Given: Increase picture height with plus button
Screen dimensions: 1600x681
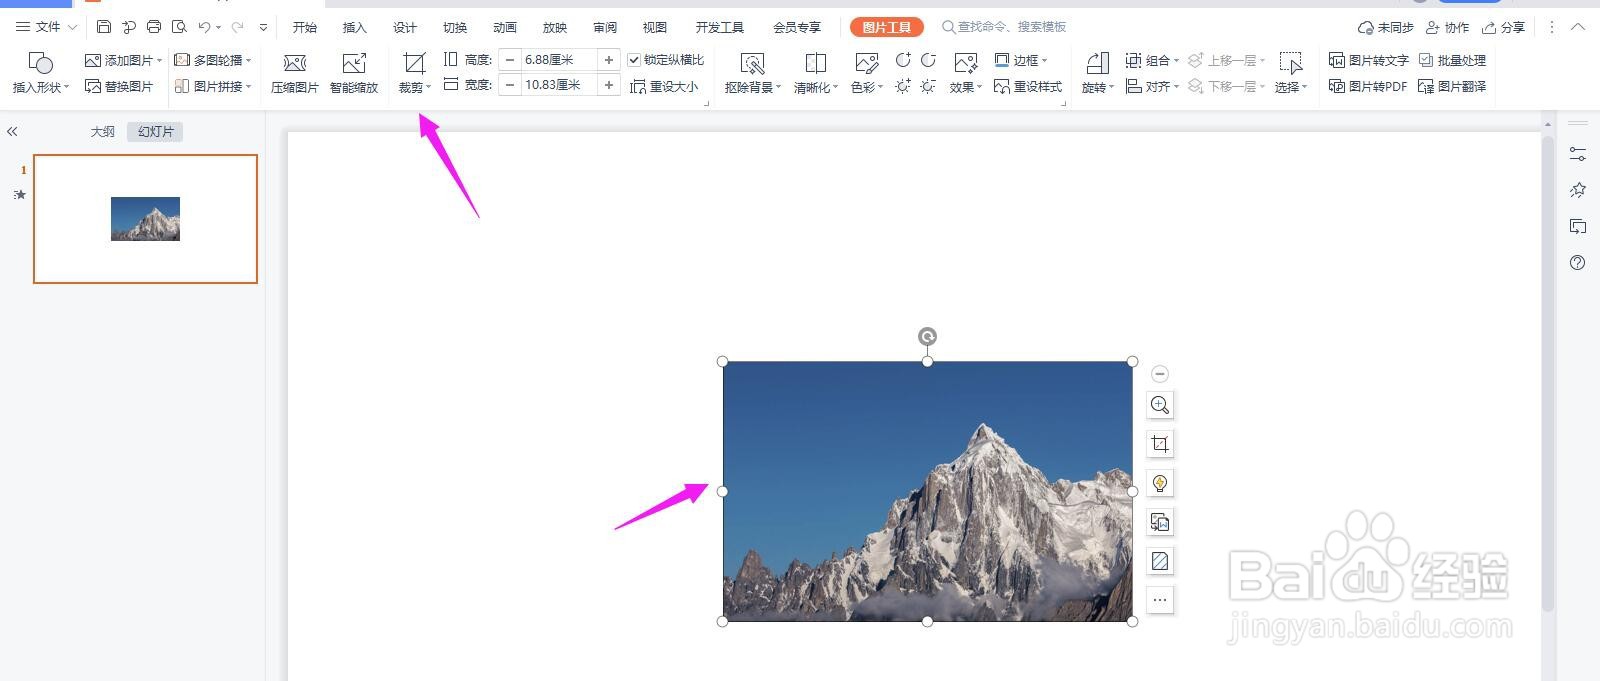Looking at the screenshot, I should pos(609,60).
